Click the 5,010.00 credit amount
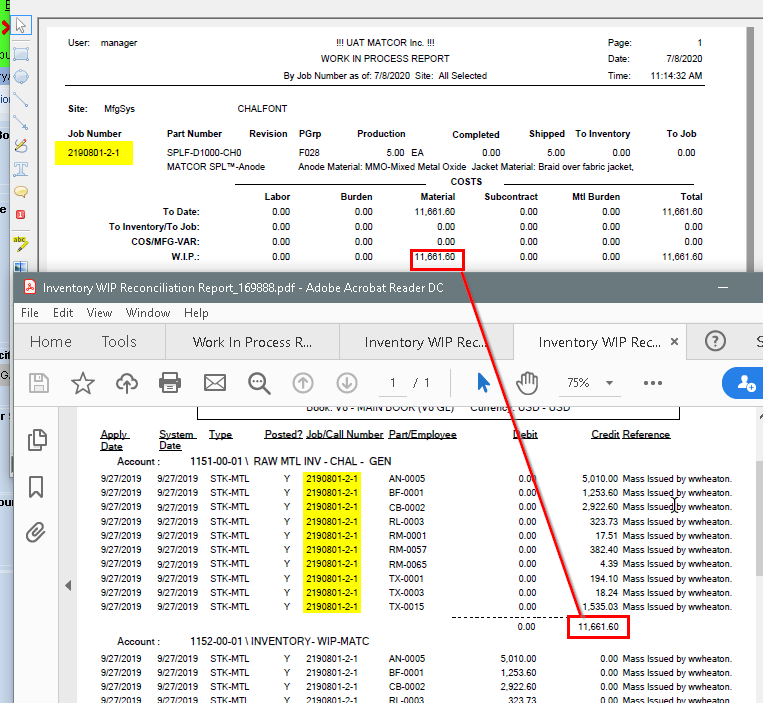Viewport: 763px width, 703px height. coord(600,479)
